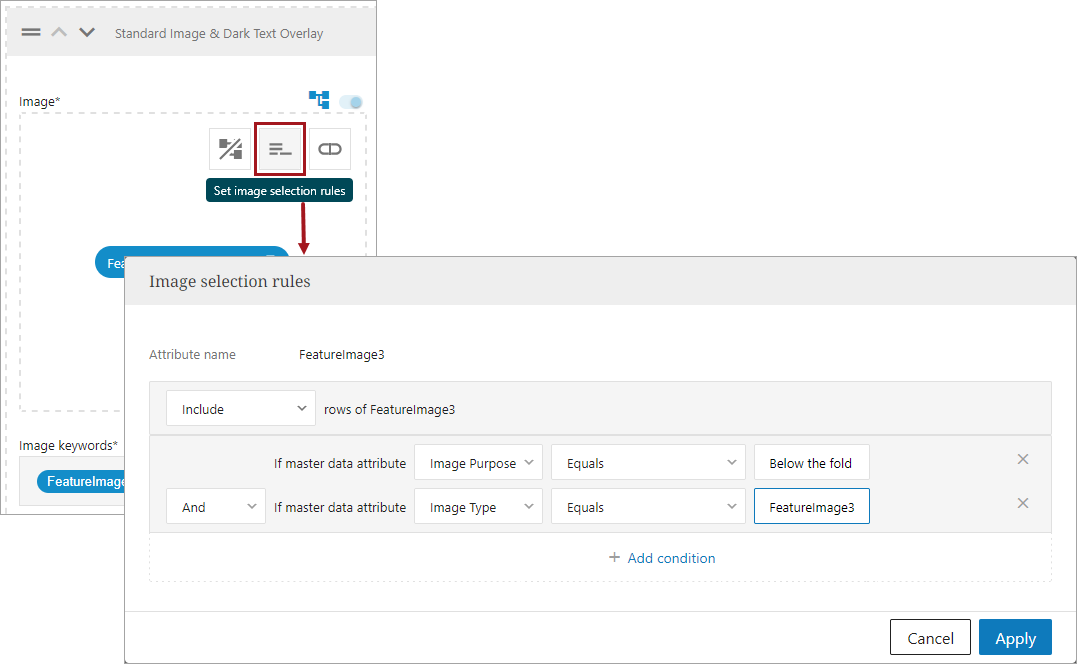
Task: Click the pill-shaped link icon button
Action: [329, 149]
